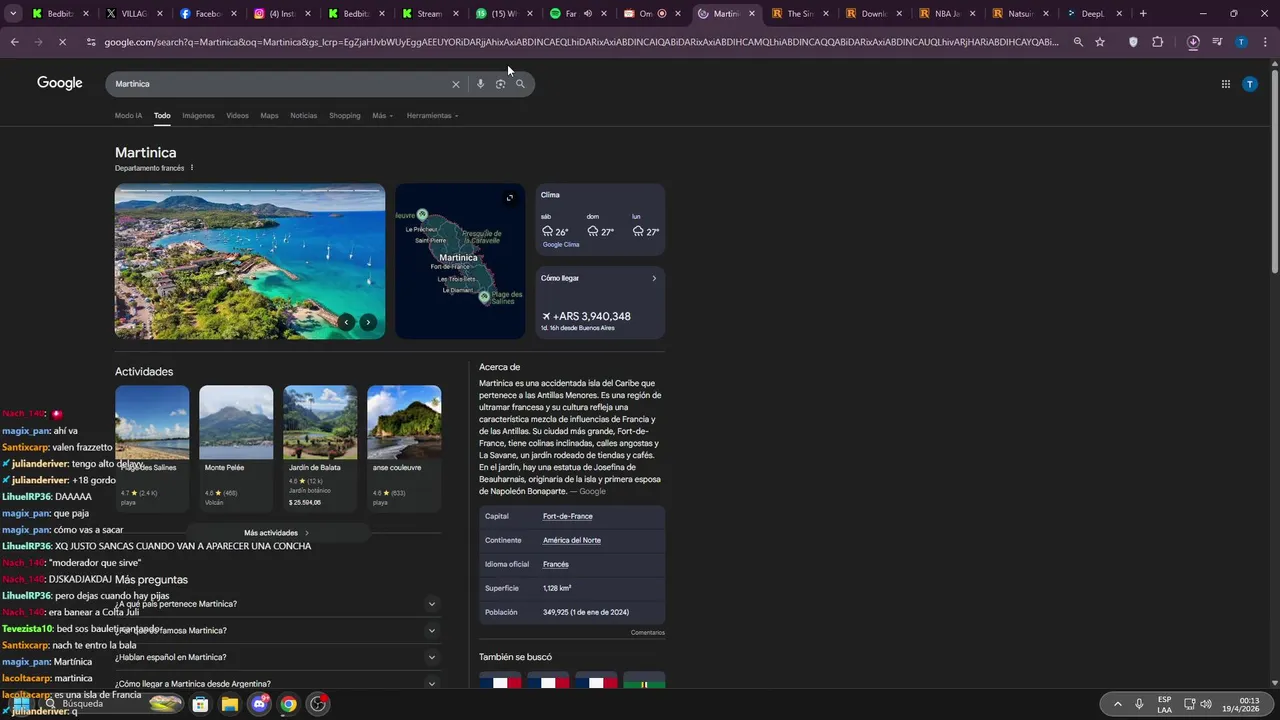Select the Videos results tab
The width and height of the screenshot is (1280, 720).
click(x=237, y=115)
